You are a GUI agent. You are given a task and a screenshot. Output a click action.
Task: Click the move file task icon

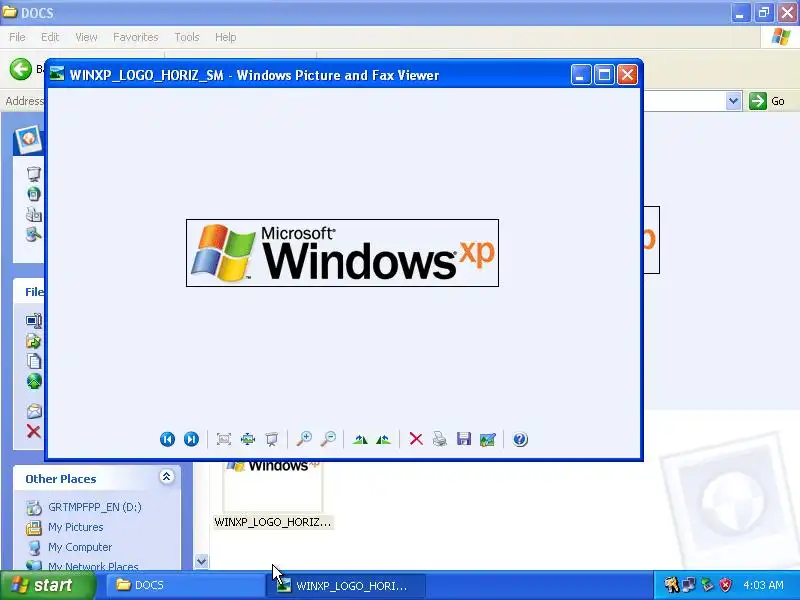pyautogui.click(x=34, y=341)
